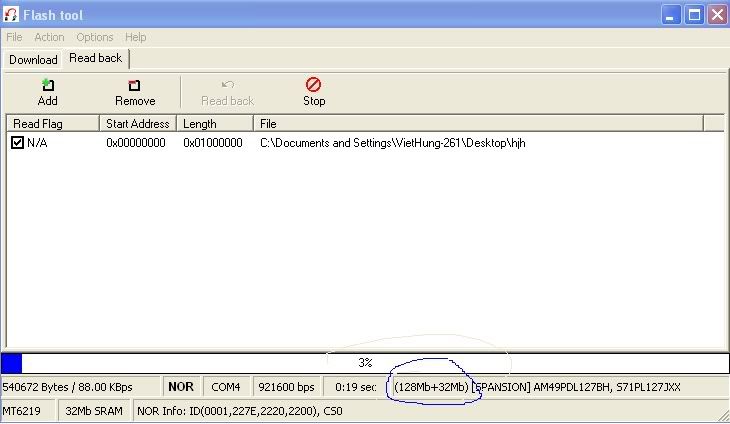Uncheck the N/A read flag checkbox
This screenshot has width=730, height=424.
click(17, 142)
